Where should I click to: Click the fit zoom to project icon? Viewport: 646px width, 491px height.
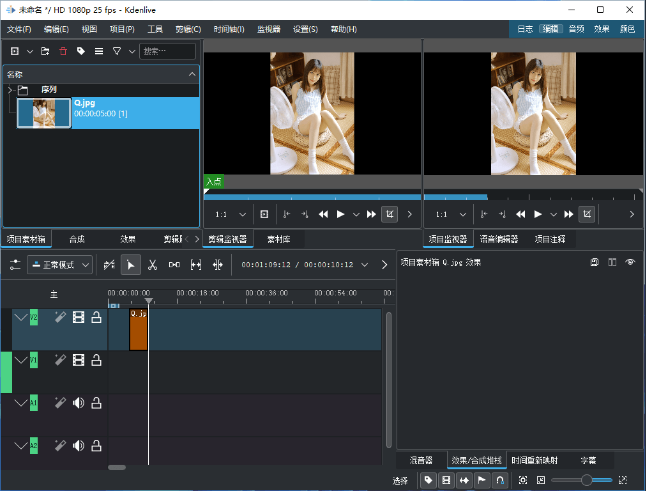coord(523,480)
